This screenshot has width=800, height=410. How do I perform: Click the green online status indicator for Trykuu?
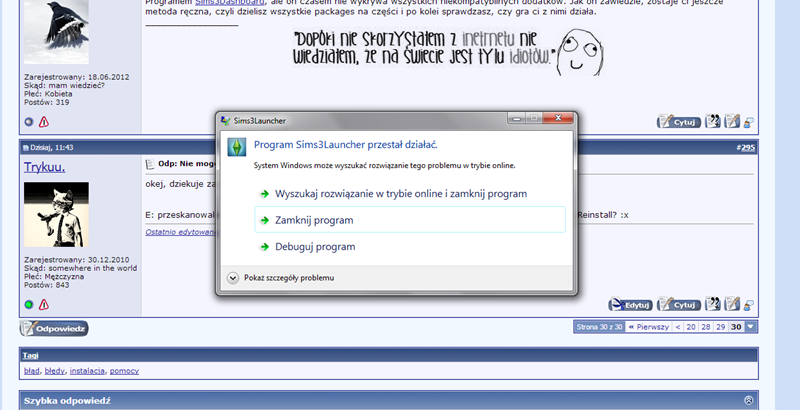coord(29,304)
